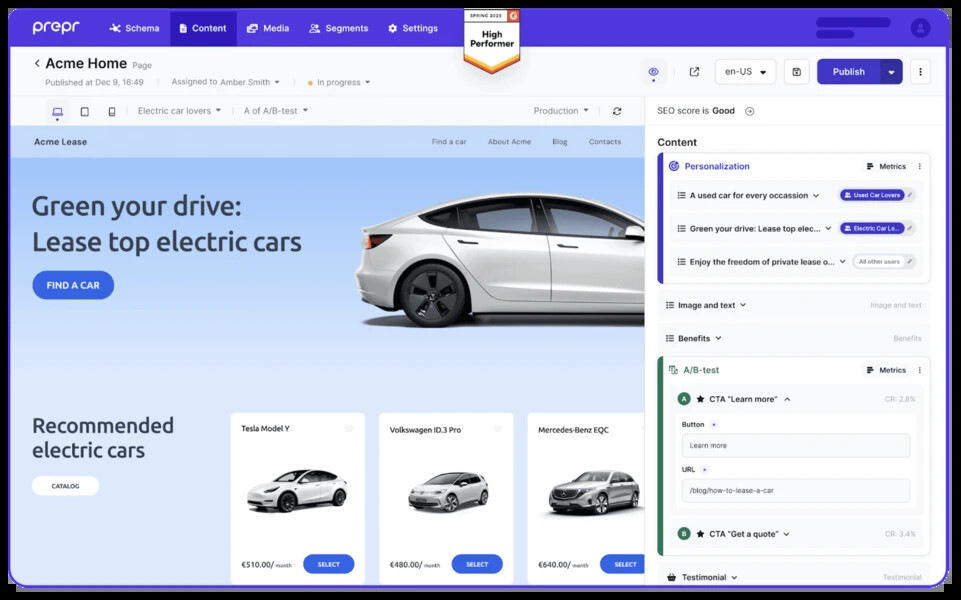
Task: Favorite the Tesla Model Y card heart
Action: tap(349, 429)
